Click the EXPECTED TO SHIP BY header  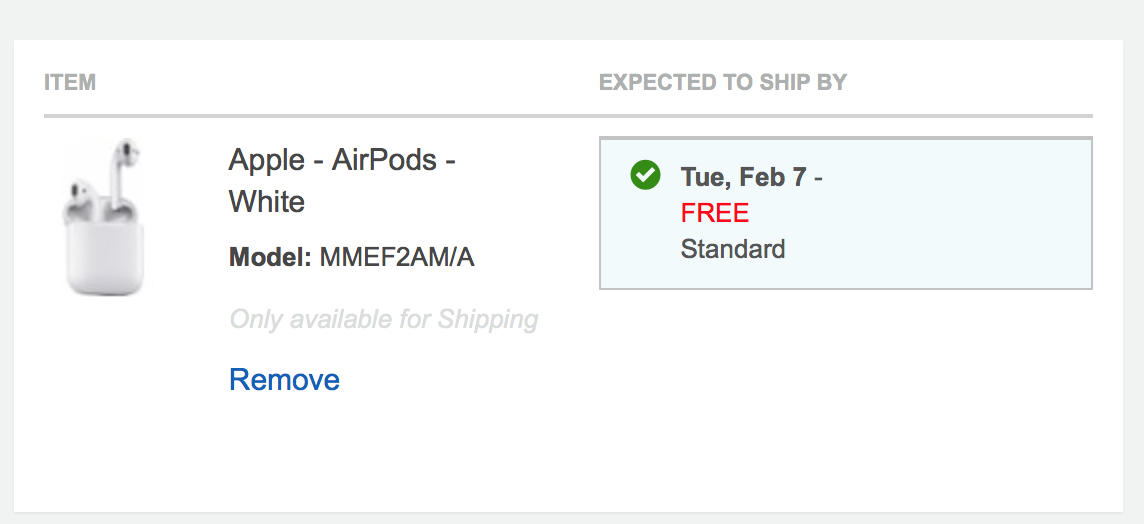click(722, 82)
